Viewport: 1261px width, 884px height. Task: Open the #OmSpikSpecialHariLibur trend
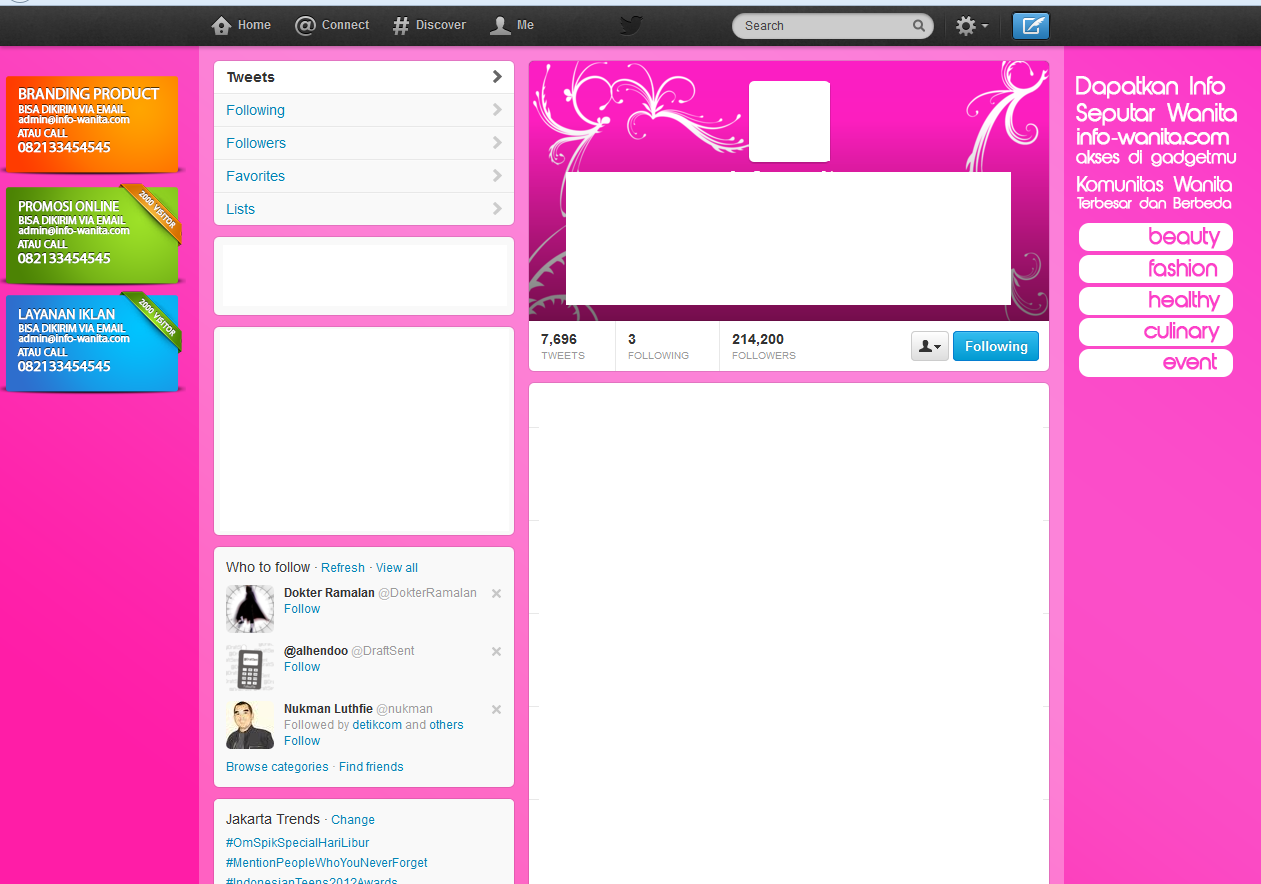pos(297,842)
